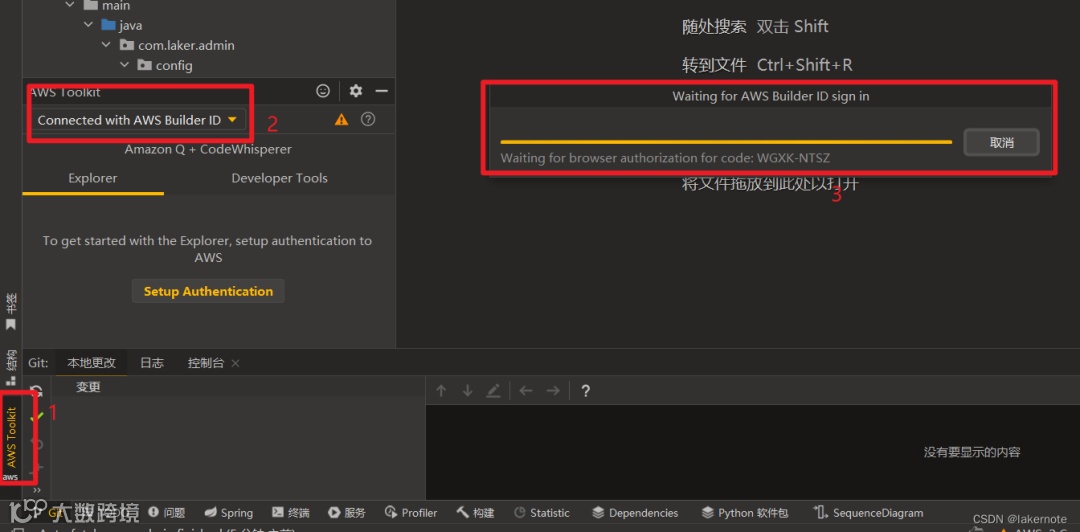1080x532 pixels.
Task: Collapse the main folder in project tree
Action: pyautogui.click(x=70, y=6)
